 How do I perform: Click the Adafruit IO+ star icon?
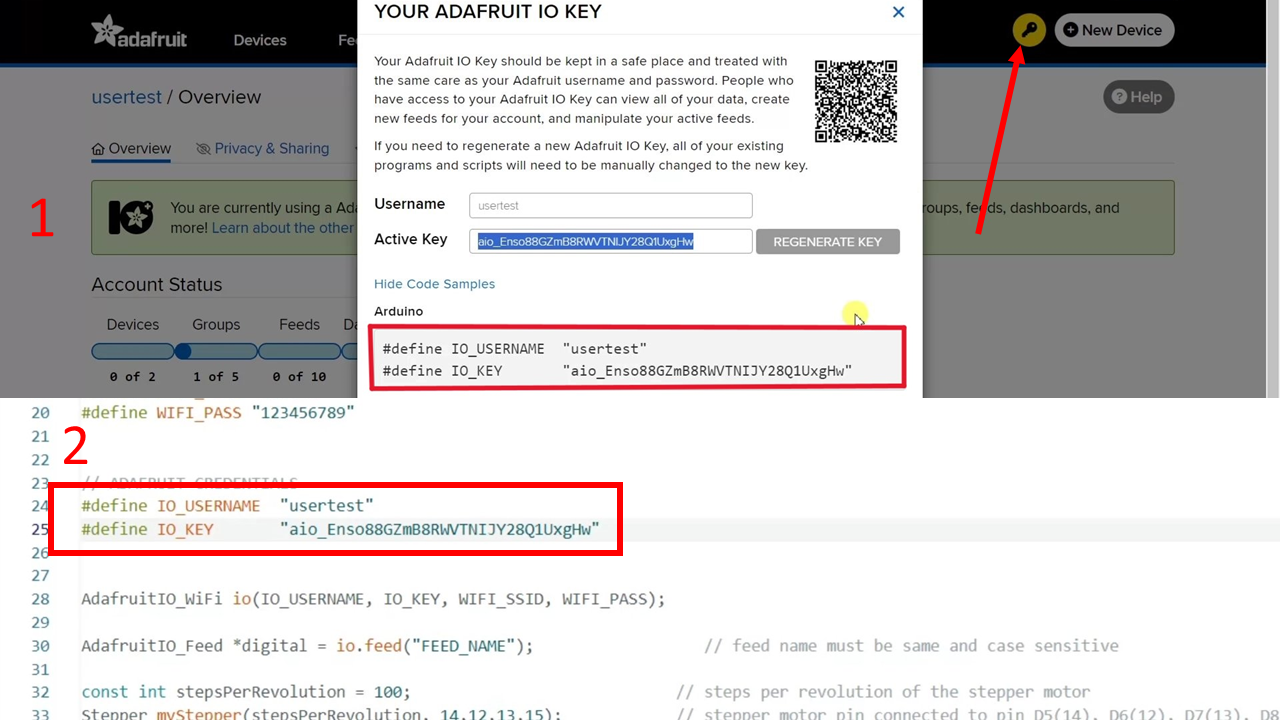[x=131, y=217]
